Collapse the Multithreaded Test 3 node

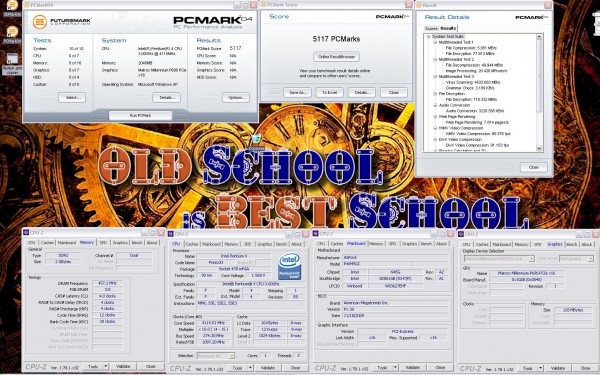point(435,77)
